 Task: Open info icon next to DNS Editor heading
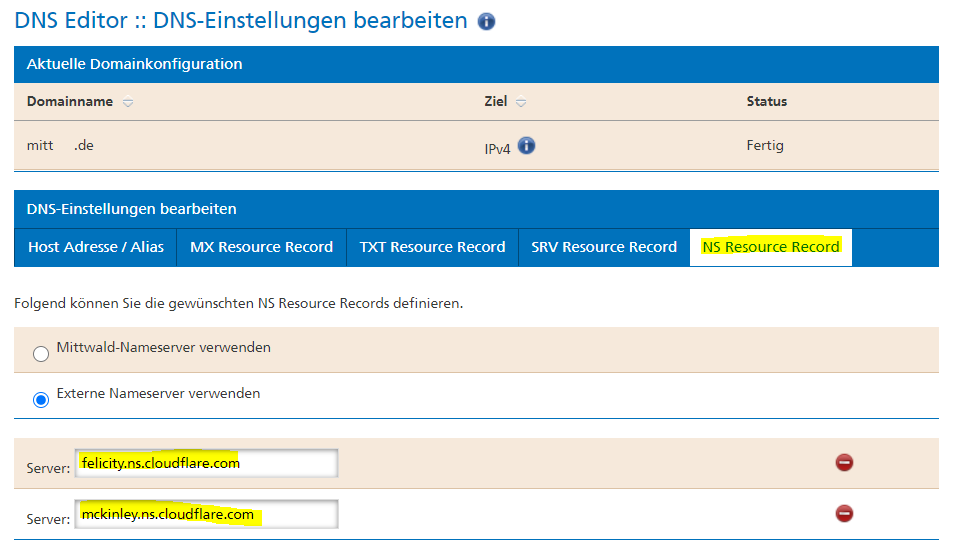[x=486, y=22]
